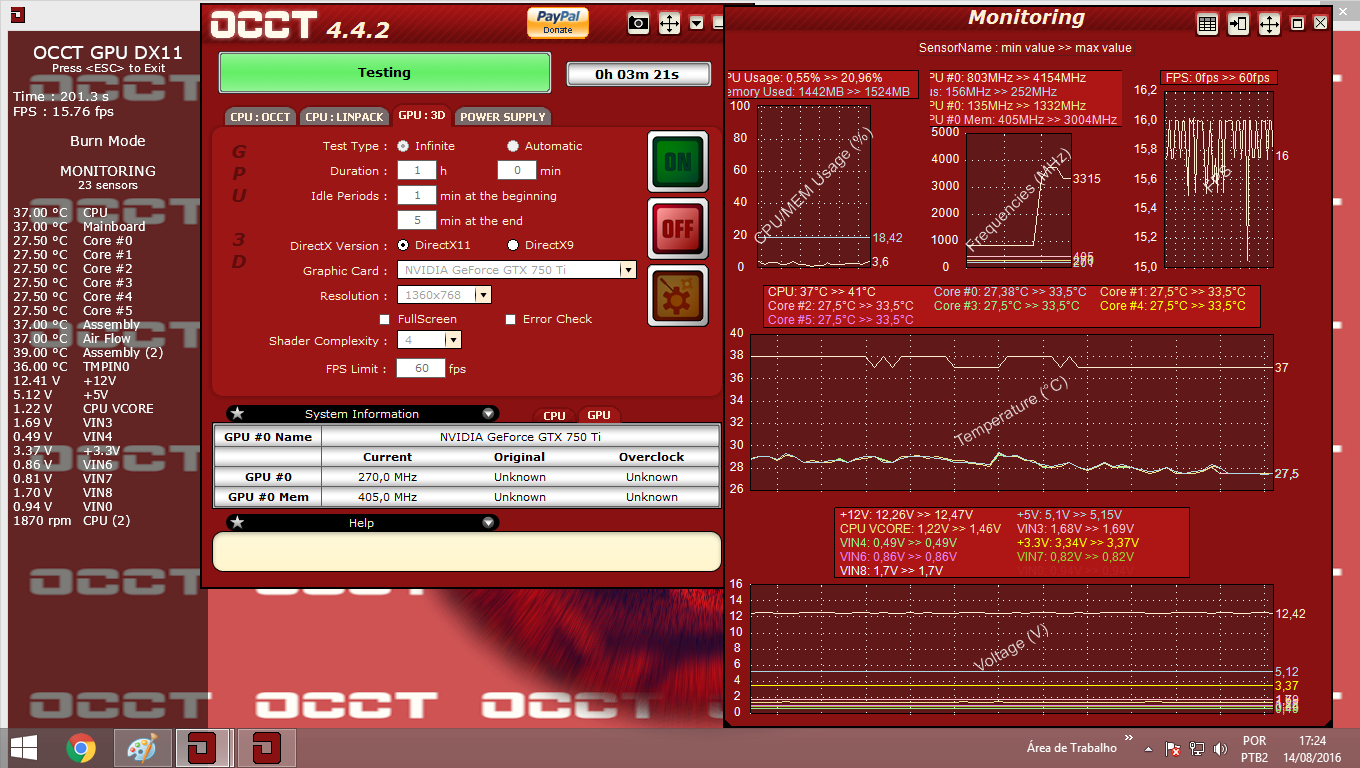Click the PayPal Donate button
Viewport: 1360px width, 768px height.
point(558,22)
